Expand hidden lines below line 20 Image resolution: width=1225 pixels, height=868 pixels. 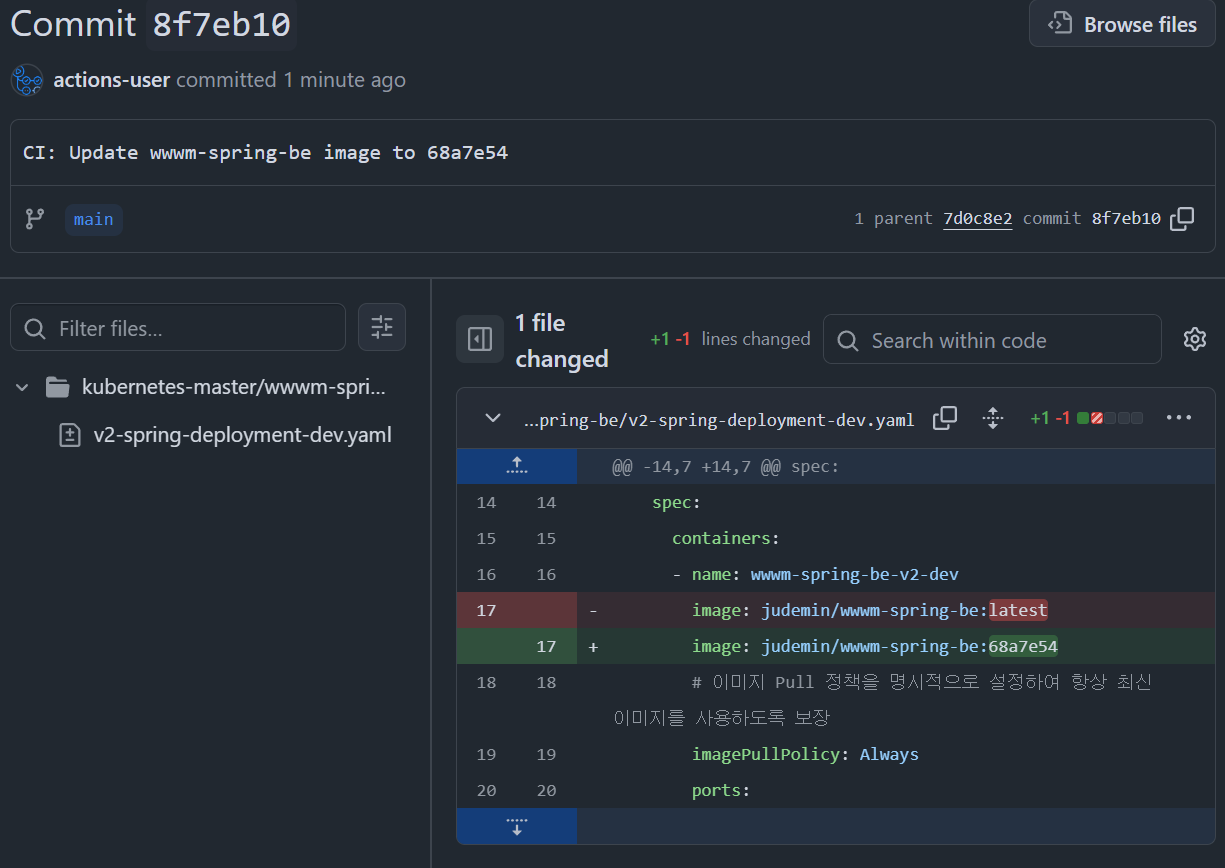coord(516,826)
